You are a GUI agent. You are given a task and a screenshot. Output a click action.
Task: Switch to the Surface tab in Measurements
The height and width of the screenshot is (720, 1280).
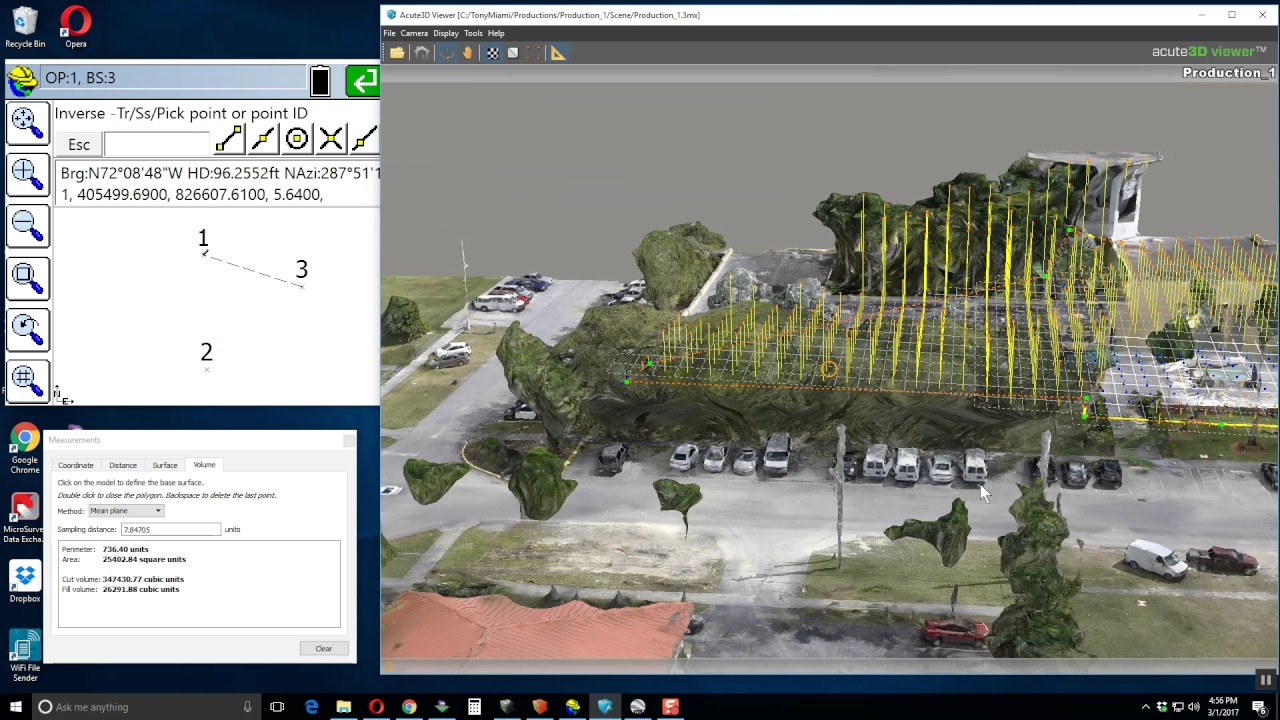pyautogui.click(x=165, y=465)
